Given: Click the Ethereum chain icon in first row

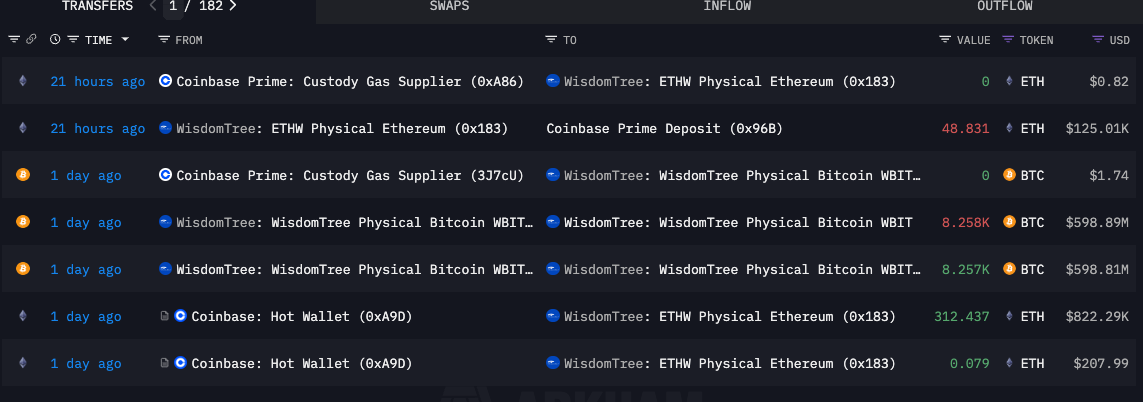Looking at the screenshot, I should 23,81.
